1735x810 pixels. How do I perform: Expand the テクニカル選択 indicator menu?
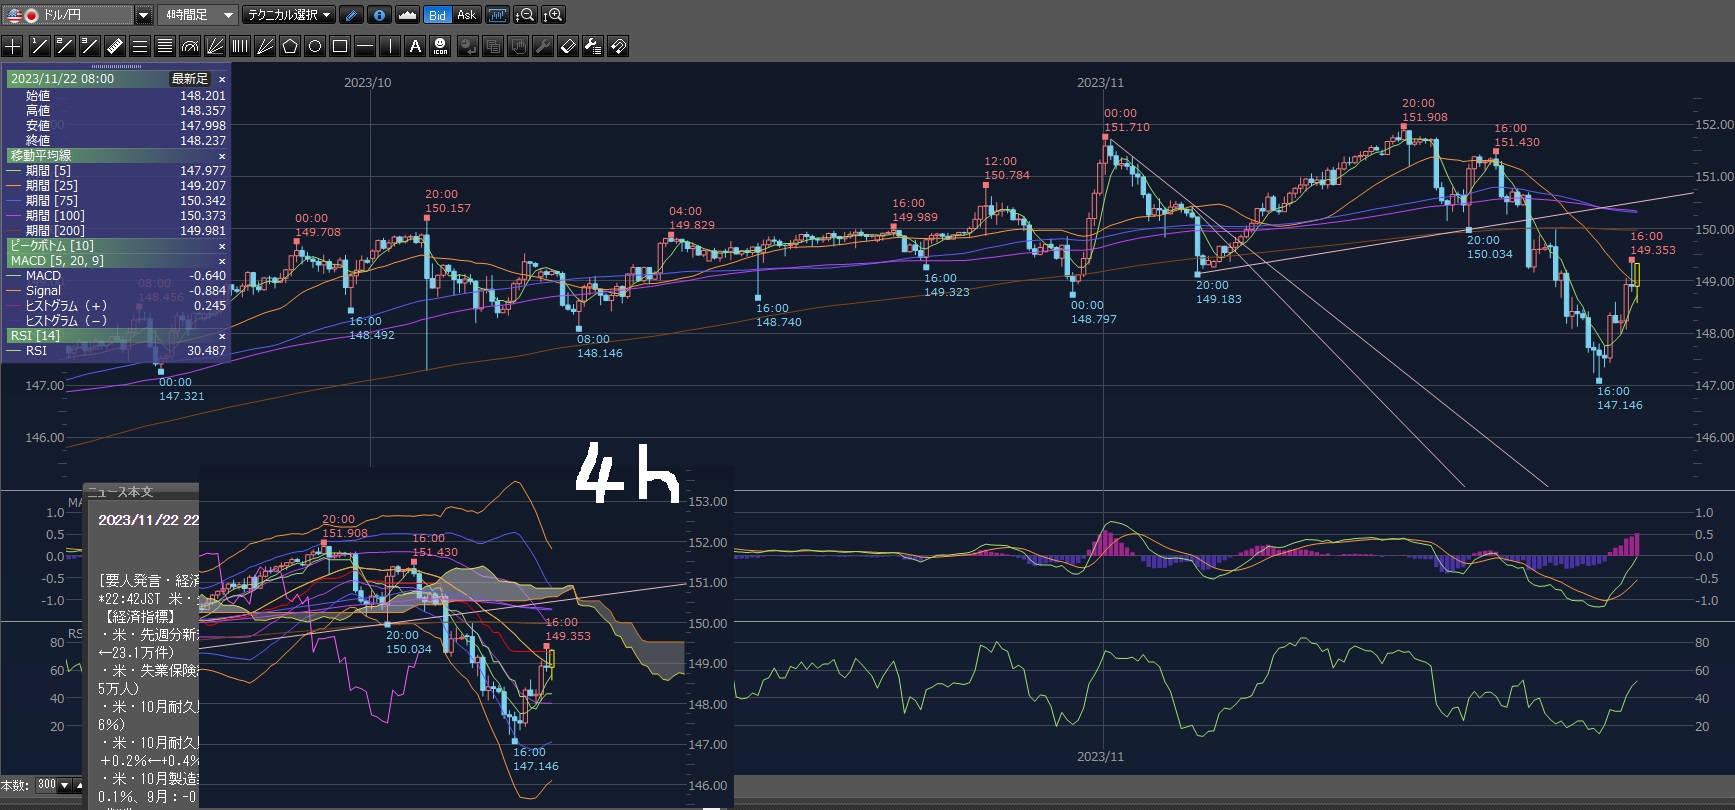[290, 15]
